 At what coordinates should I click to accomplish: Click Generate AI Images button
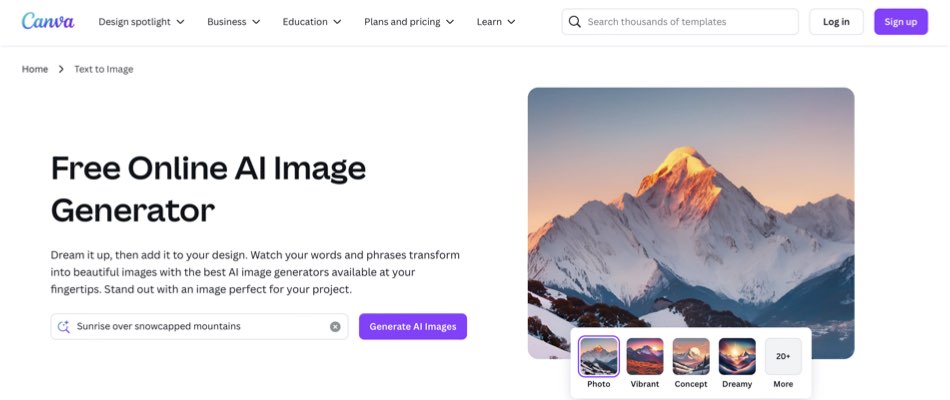[x=413, y=327]
